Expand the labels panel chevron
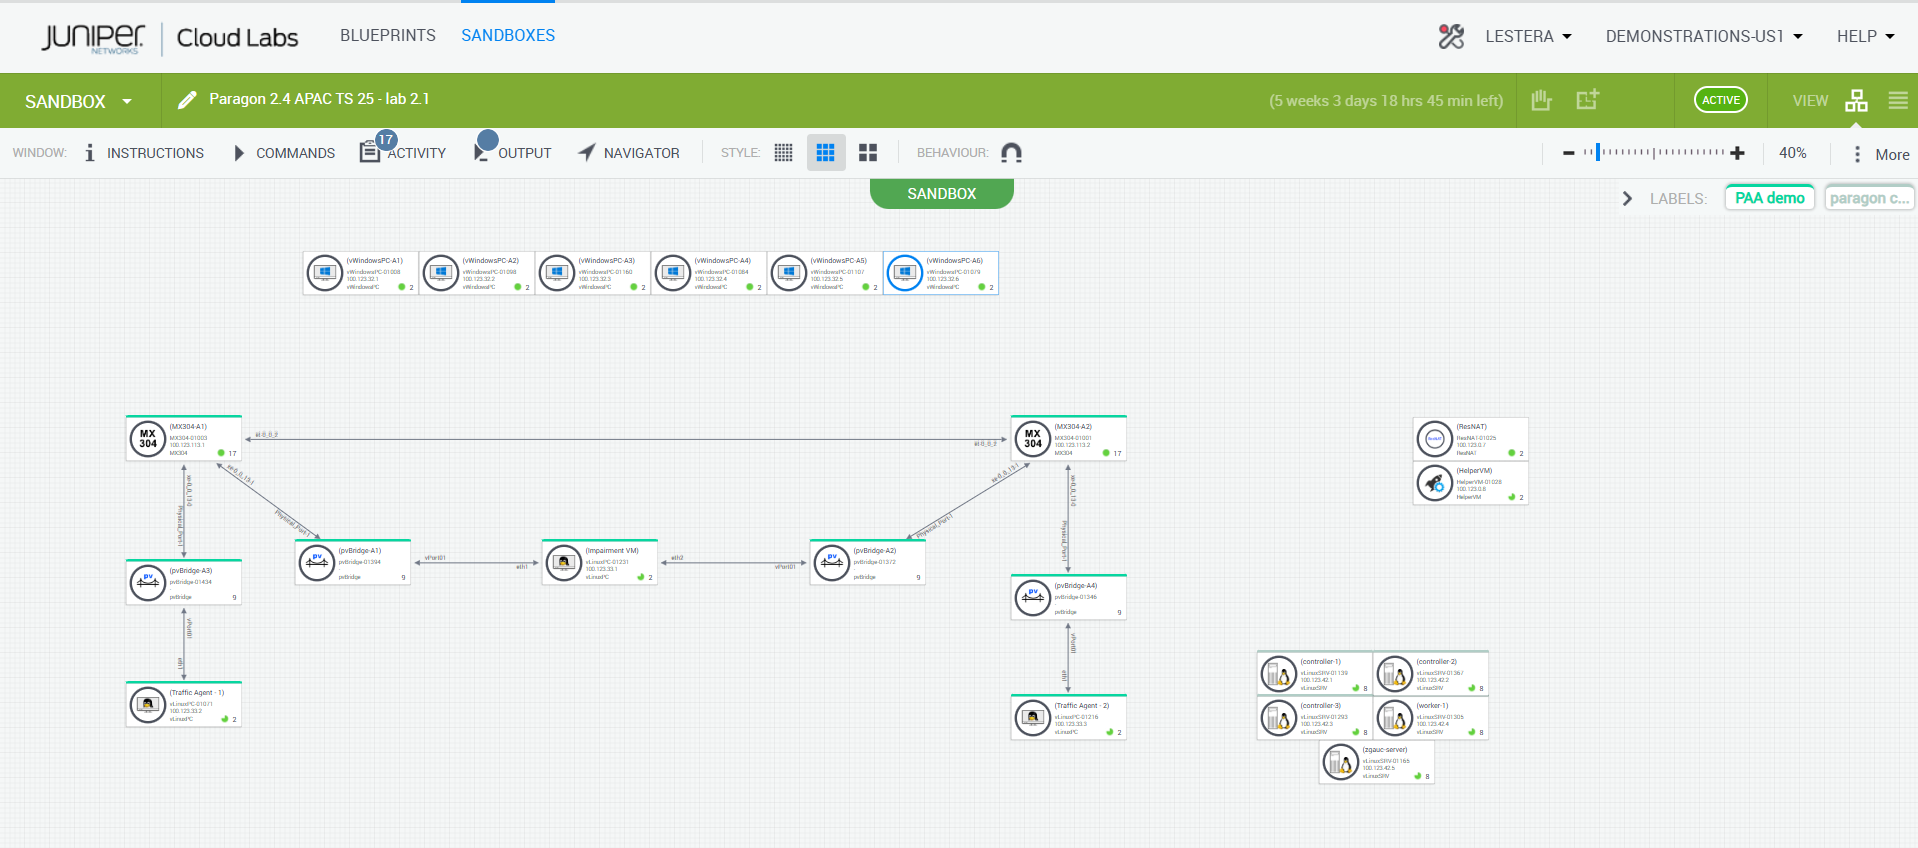The image size is (1918, 848). click(1627, 198)
